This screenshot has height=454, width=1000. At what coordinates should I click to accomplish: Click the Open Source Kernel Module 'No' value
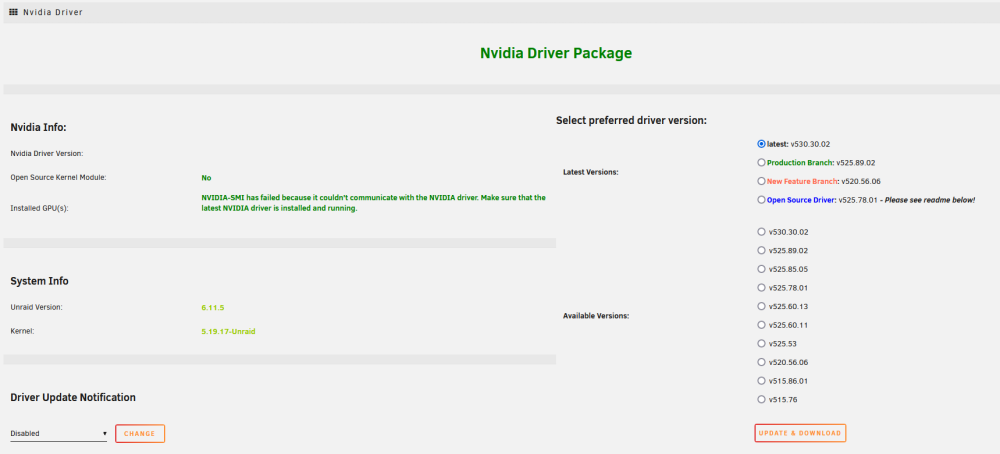tap(206, 178)
